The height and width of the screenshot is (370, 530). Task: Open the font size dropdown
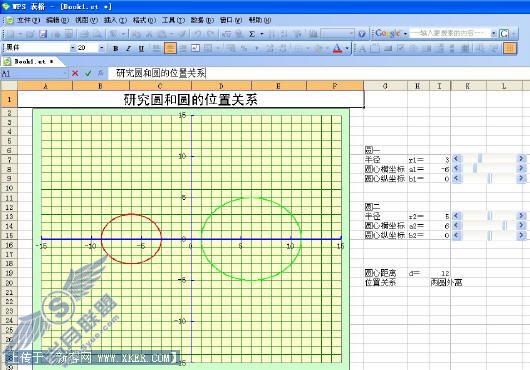pyautogui.click(x=101, y=48)
